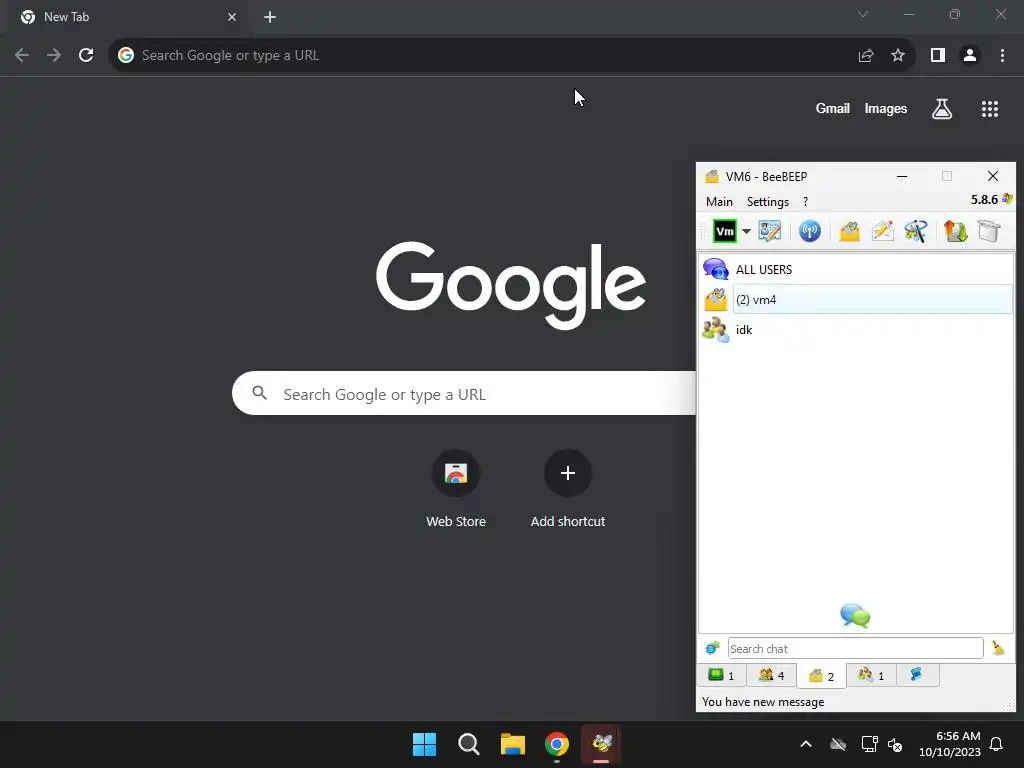Open the notification bell in taskbar

(996, 744)
